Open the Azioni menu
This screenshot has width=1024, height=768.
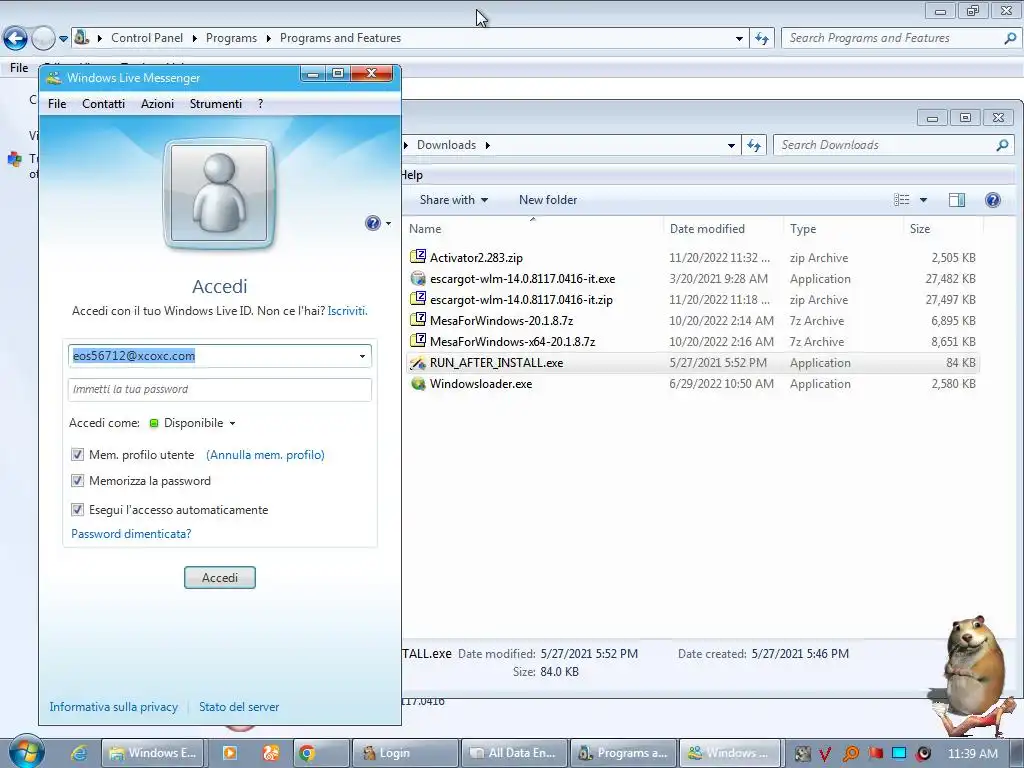[x=157, y=104]
